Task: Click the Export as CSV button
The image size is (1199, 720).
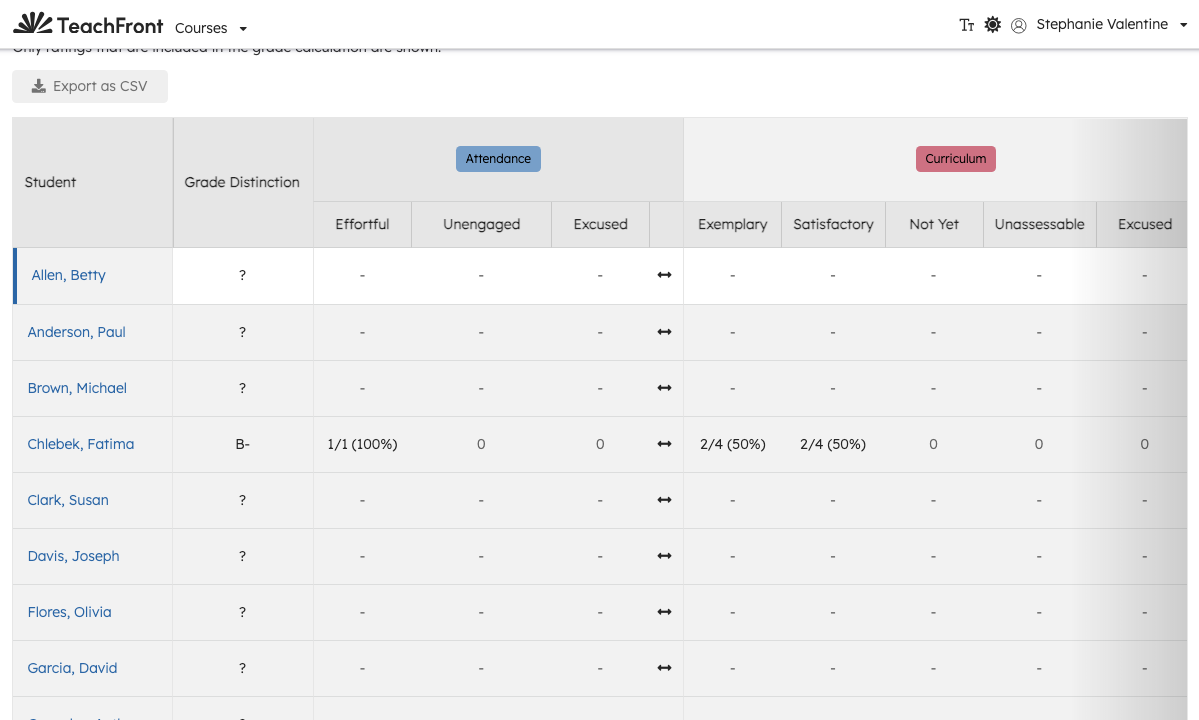Action: pos(90,86)
